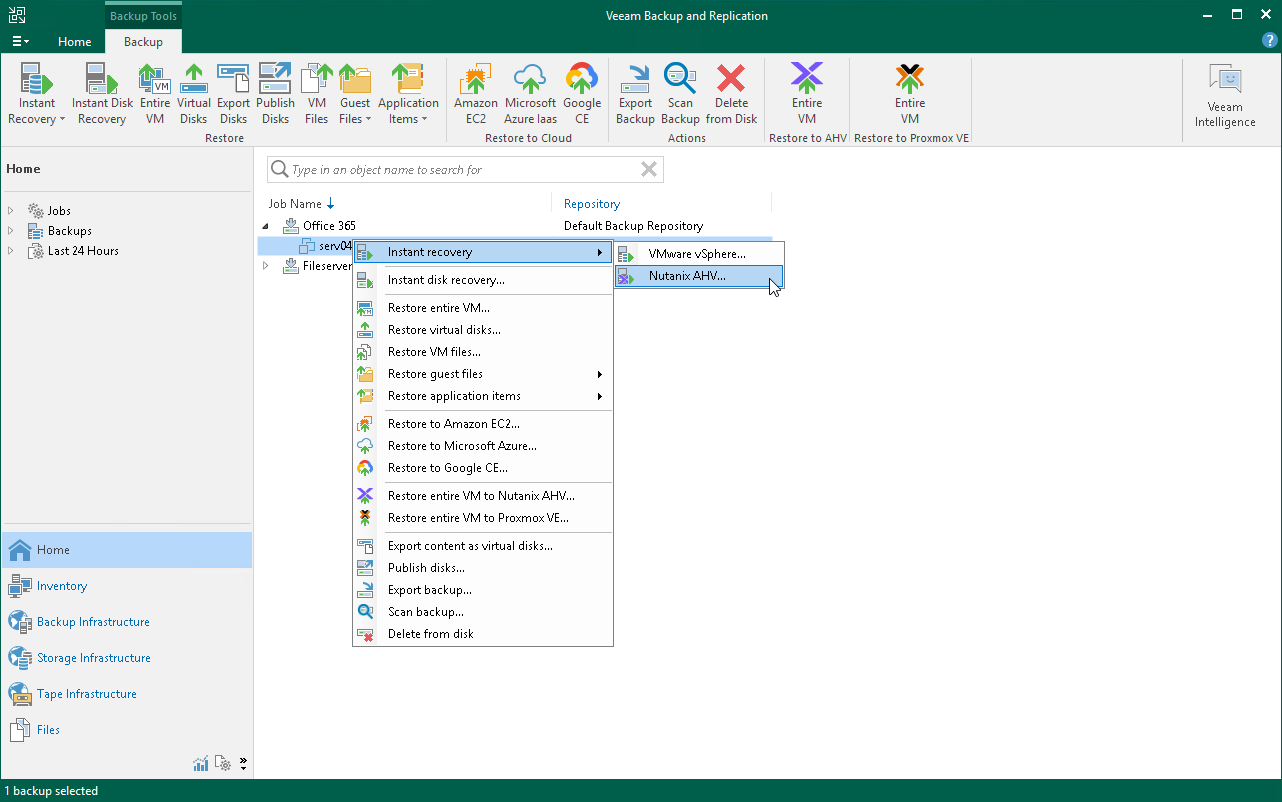
Task: Collapse the Office 365 job tree
Action: (266, 225)
